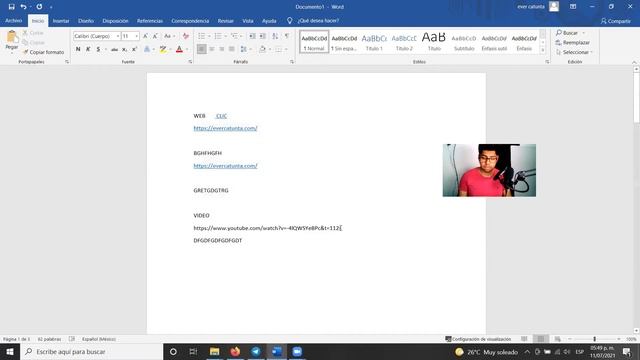The image size is (640, 360).
Task: Decrease paragraph indent
Action: (252, 36)
